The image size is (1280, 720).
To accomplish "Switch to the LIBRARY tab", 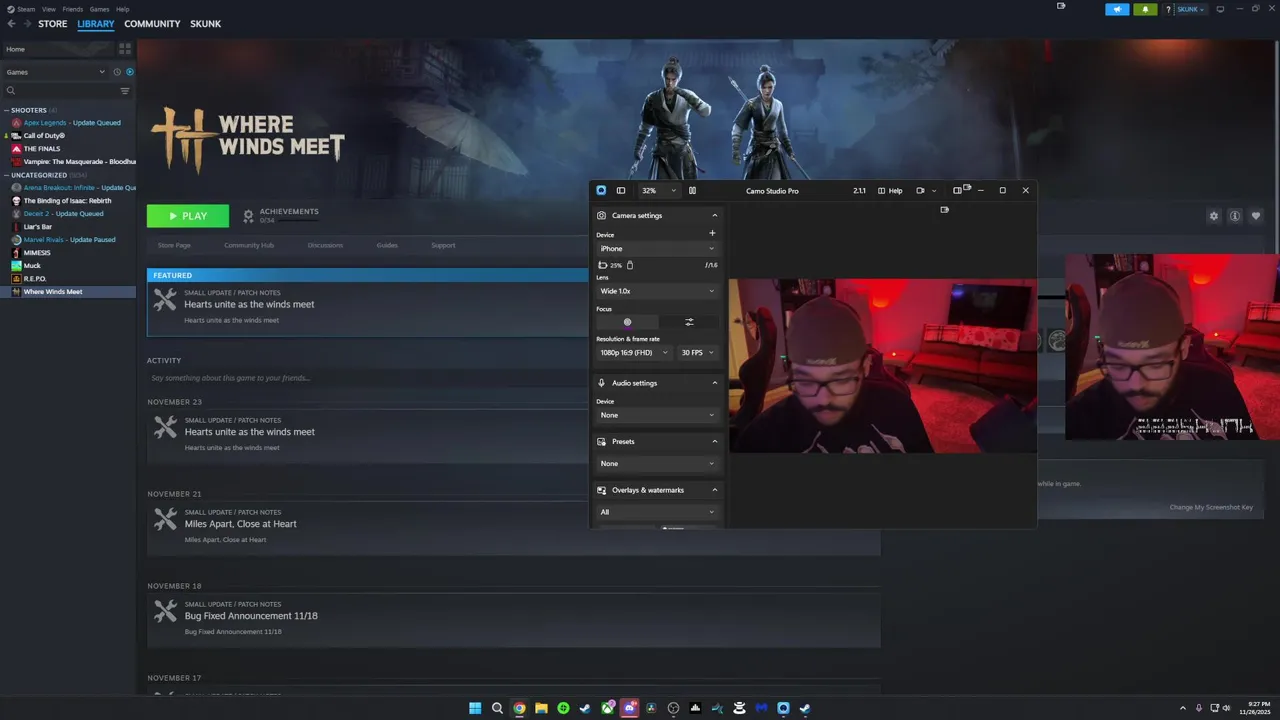I will (96, 24).
